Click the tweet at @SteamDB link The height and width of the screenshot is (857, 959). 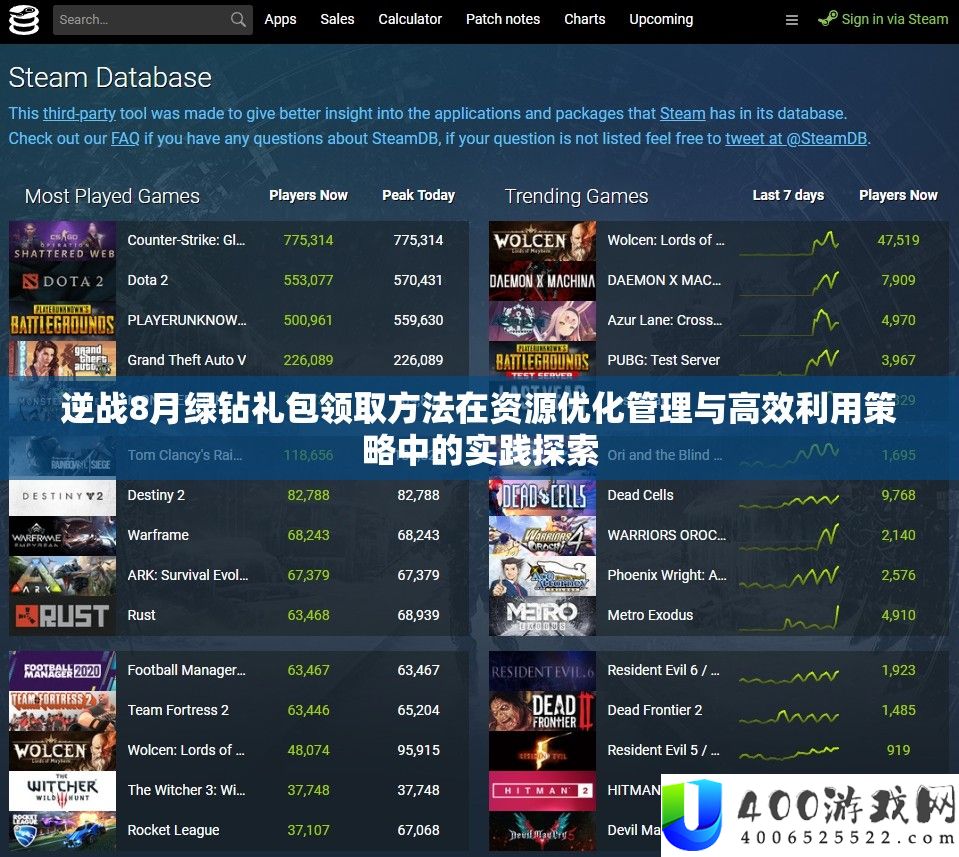pyautogui.click(x=796, y=139)
